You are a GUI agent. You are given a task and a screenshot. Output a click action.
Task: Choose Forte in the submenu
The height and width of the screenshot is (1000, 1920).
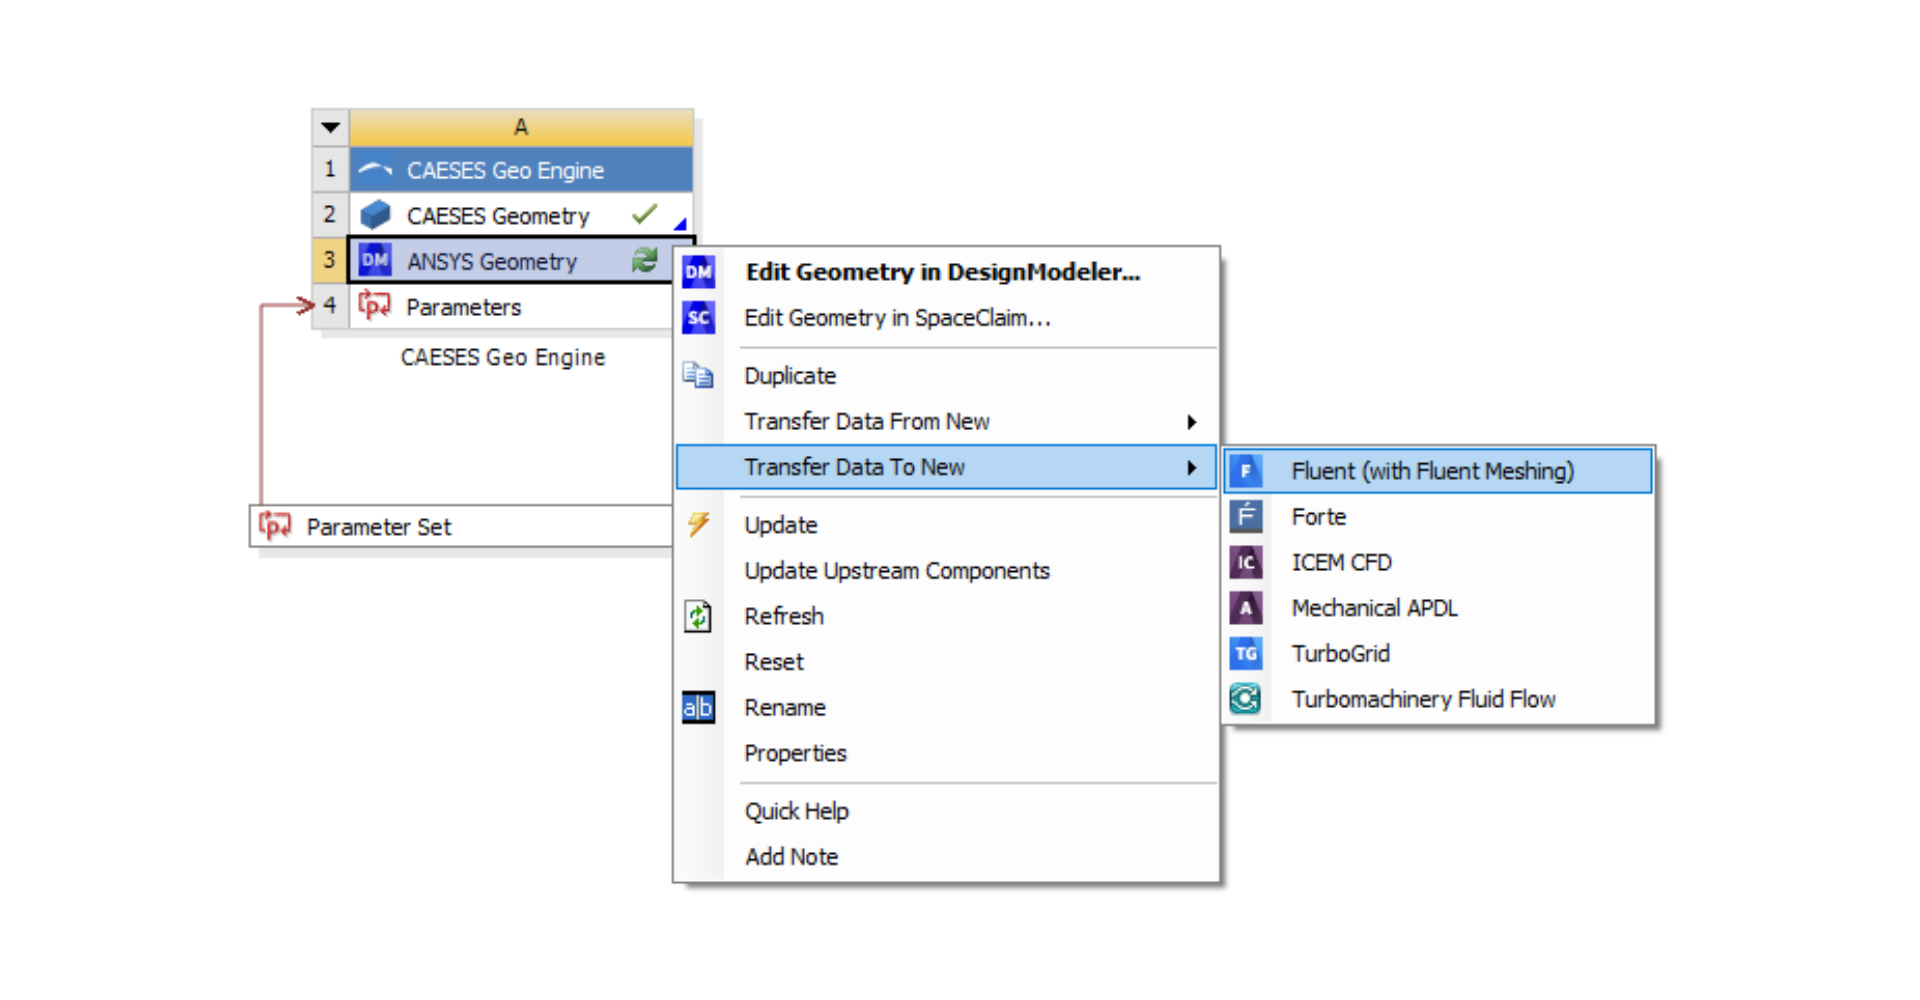[x=1438, y=517]
